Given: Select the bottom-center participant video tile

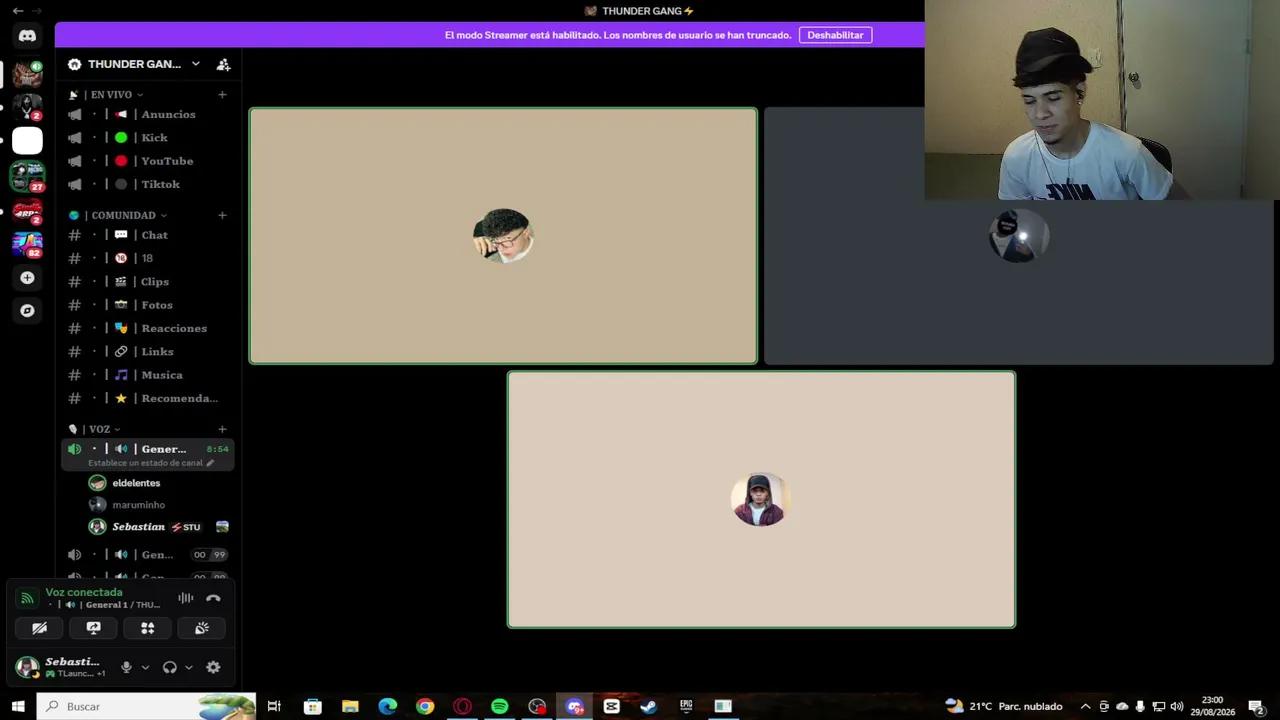Looking at the screenshot, I should coord(761,500).
